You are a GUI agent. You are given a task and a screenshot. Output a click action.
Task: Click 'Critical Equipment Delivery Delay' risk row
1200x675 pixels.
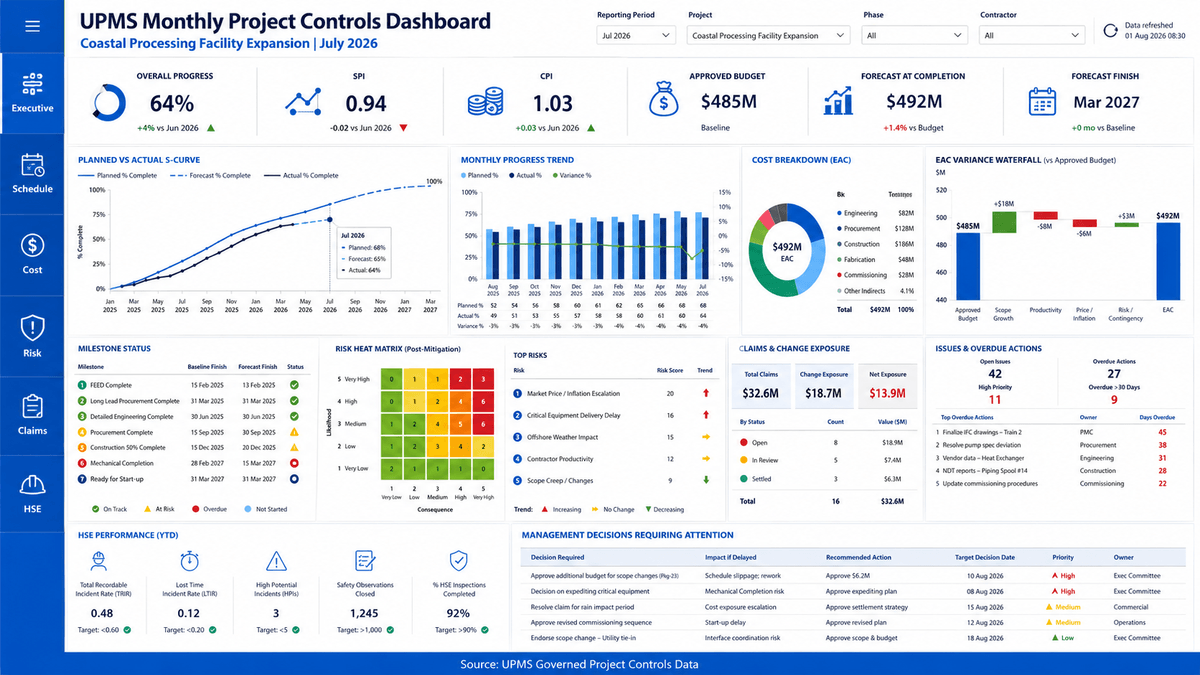pos(616,415)
